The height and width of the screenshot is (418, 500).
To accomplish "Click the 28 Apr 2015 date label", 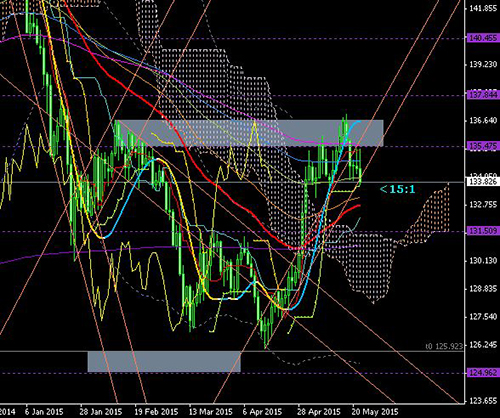I will tap(319, 411).
